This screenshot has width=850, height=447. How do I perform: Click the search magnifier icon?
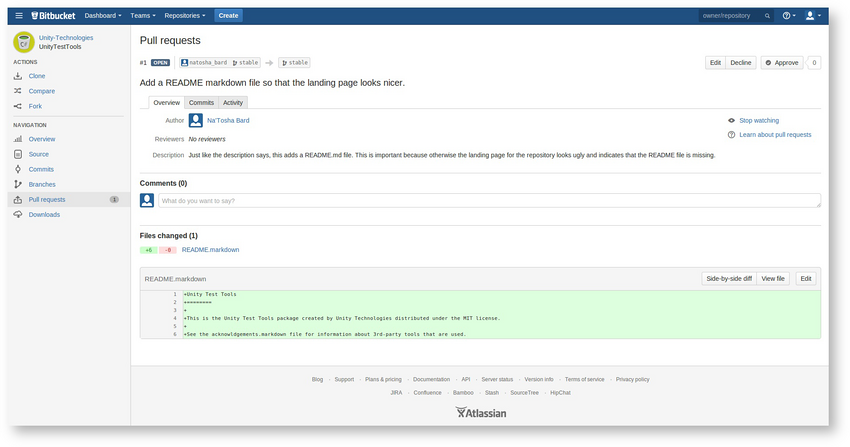click(767, 16)
